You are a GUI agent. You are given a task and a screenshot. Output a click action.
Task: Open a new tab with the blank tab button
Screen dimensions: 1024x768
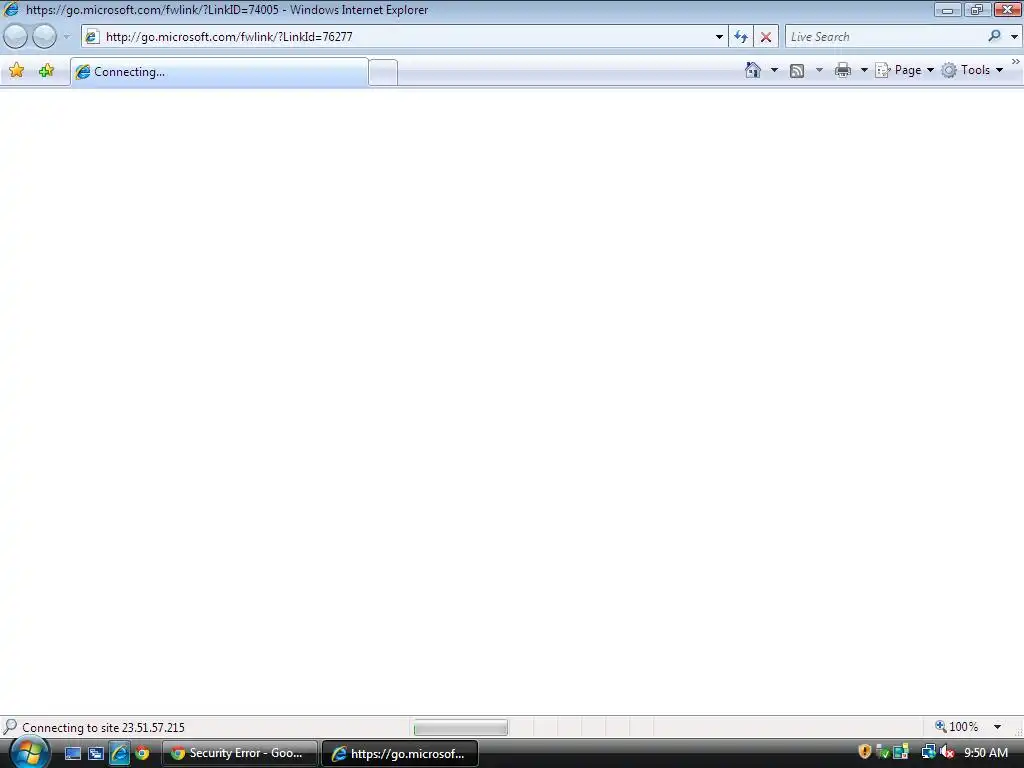(x=383, y=72)
